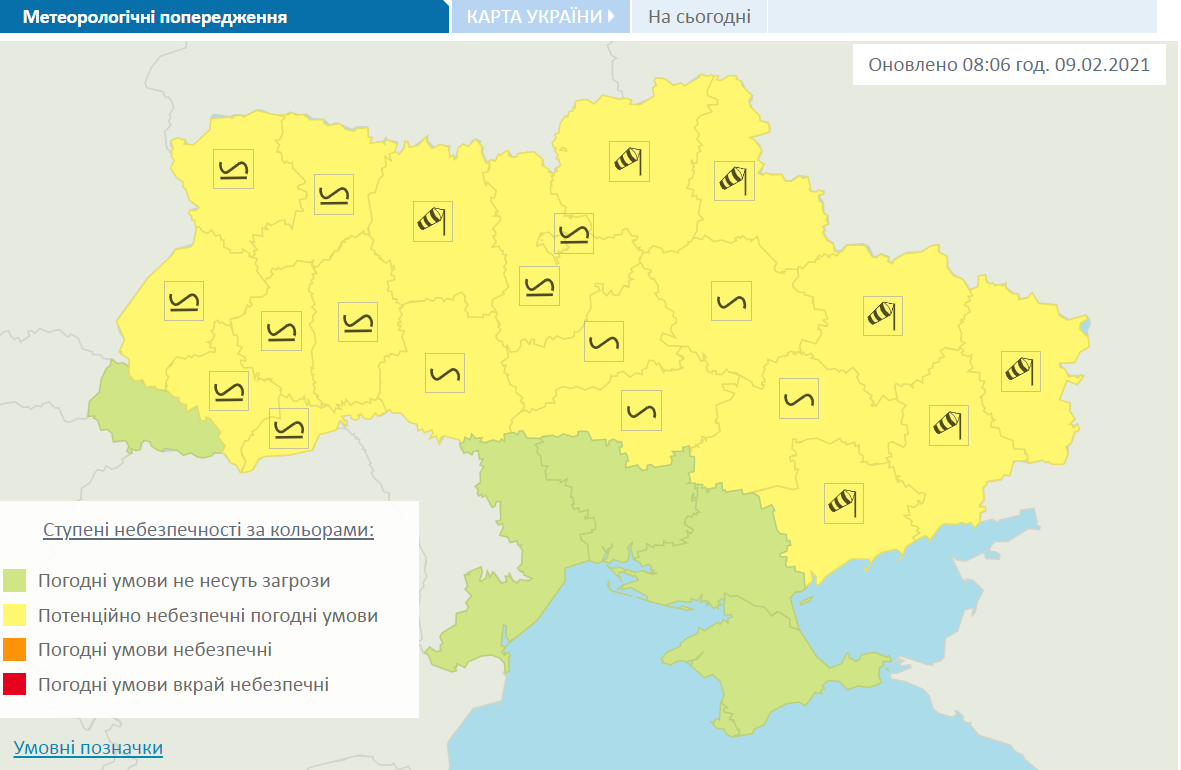Image resolution: width=1181 pixels, height=770 pixels.
Task: Select the plain S icon in Dnipropetrovsk region
Action: click(798, 399)
